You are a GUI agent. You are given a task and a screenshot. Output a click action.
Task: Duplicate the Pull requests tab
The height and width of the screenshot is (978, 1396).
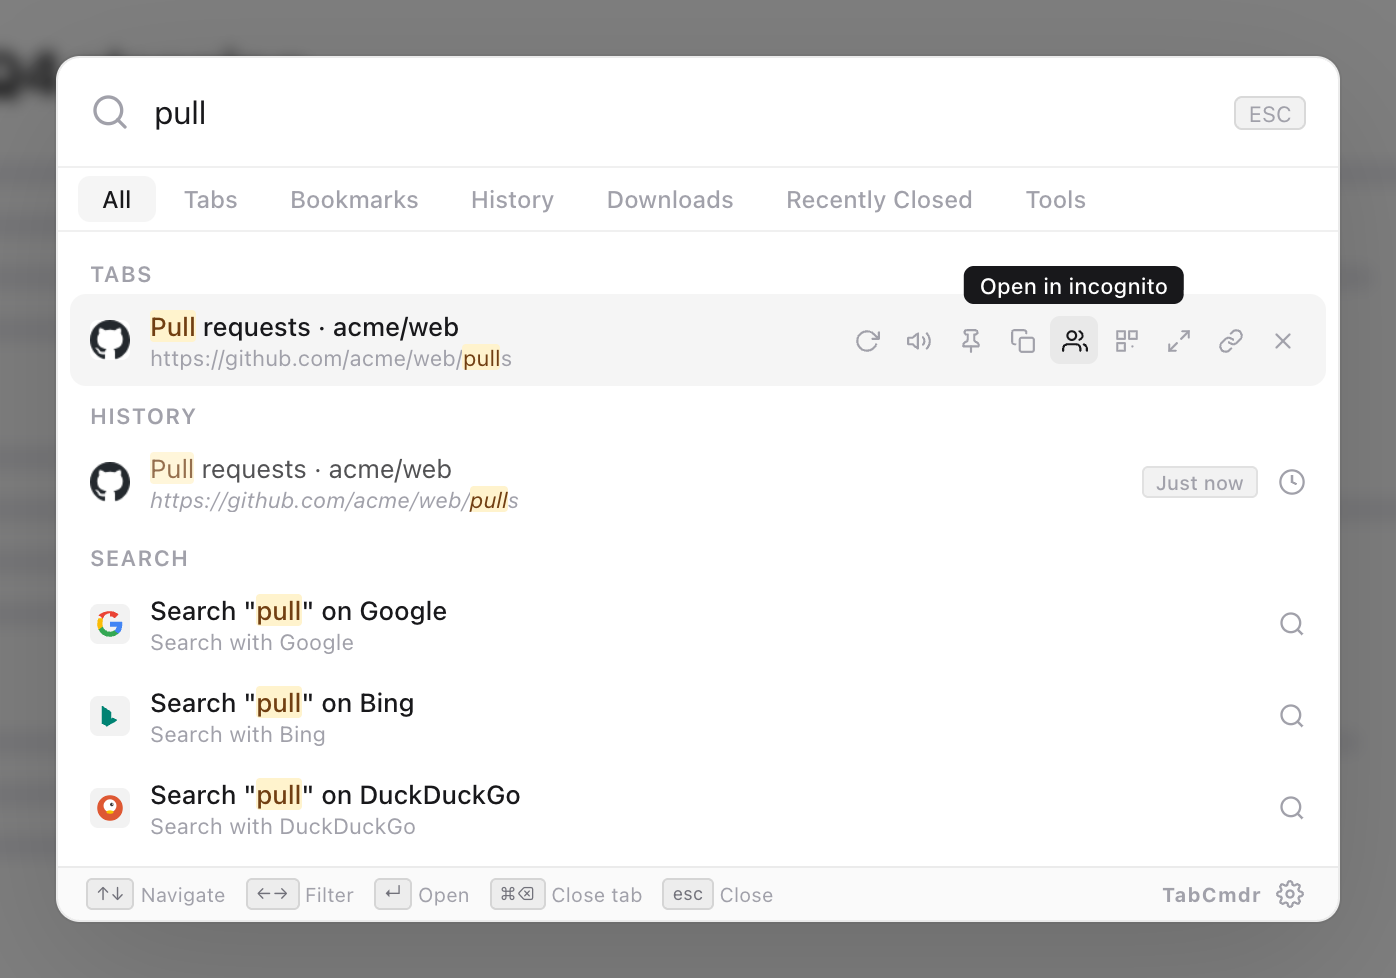[x=1023, y=341]
